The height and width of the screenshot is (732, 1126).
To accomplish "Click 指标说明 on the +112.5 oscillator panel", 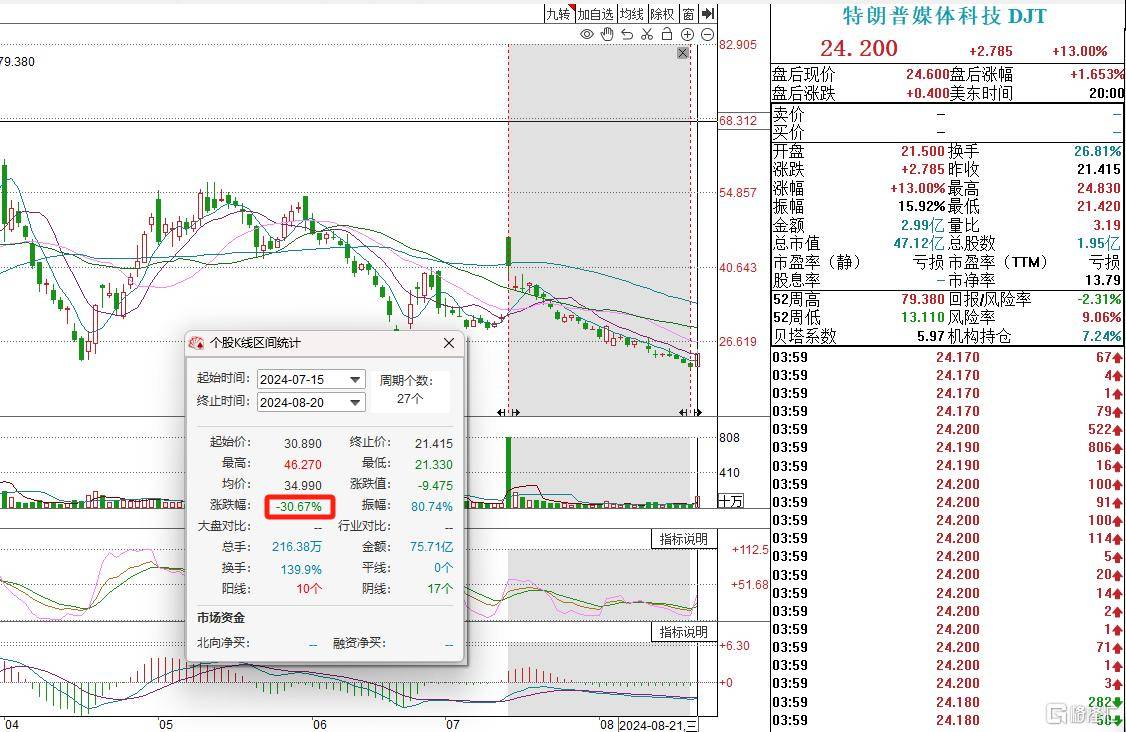I will click(x=684, y=539).
